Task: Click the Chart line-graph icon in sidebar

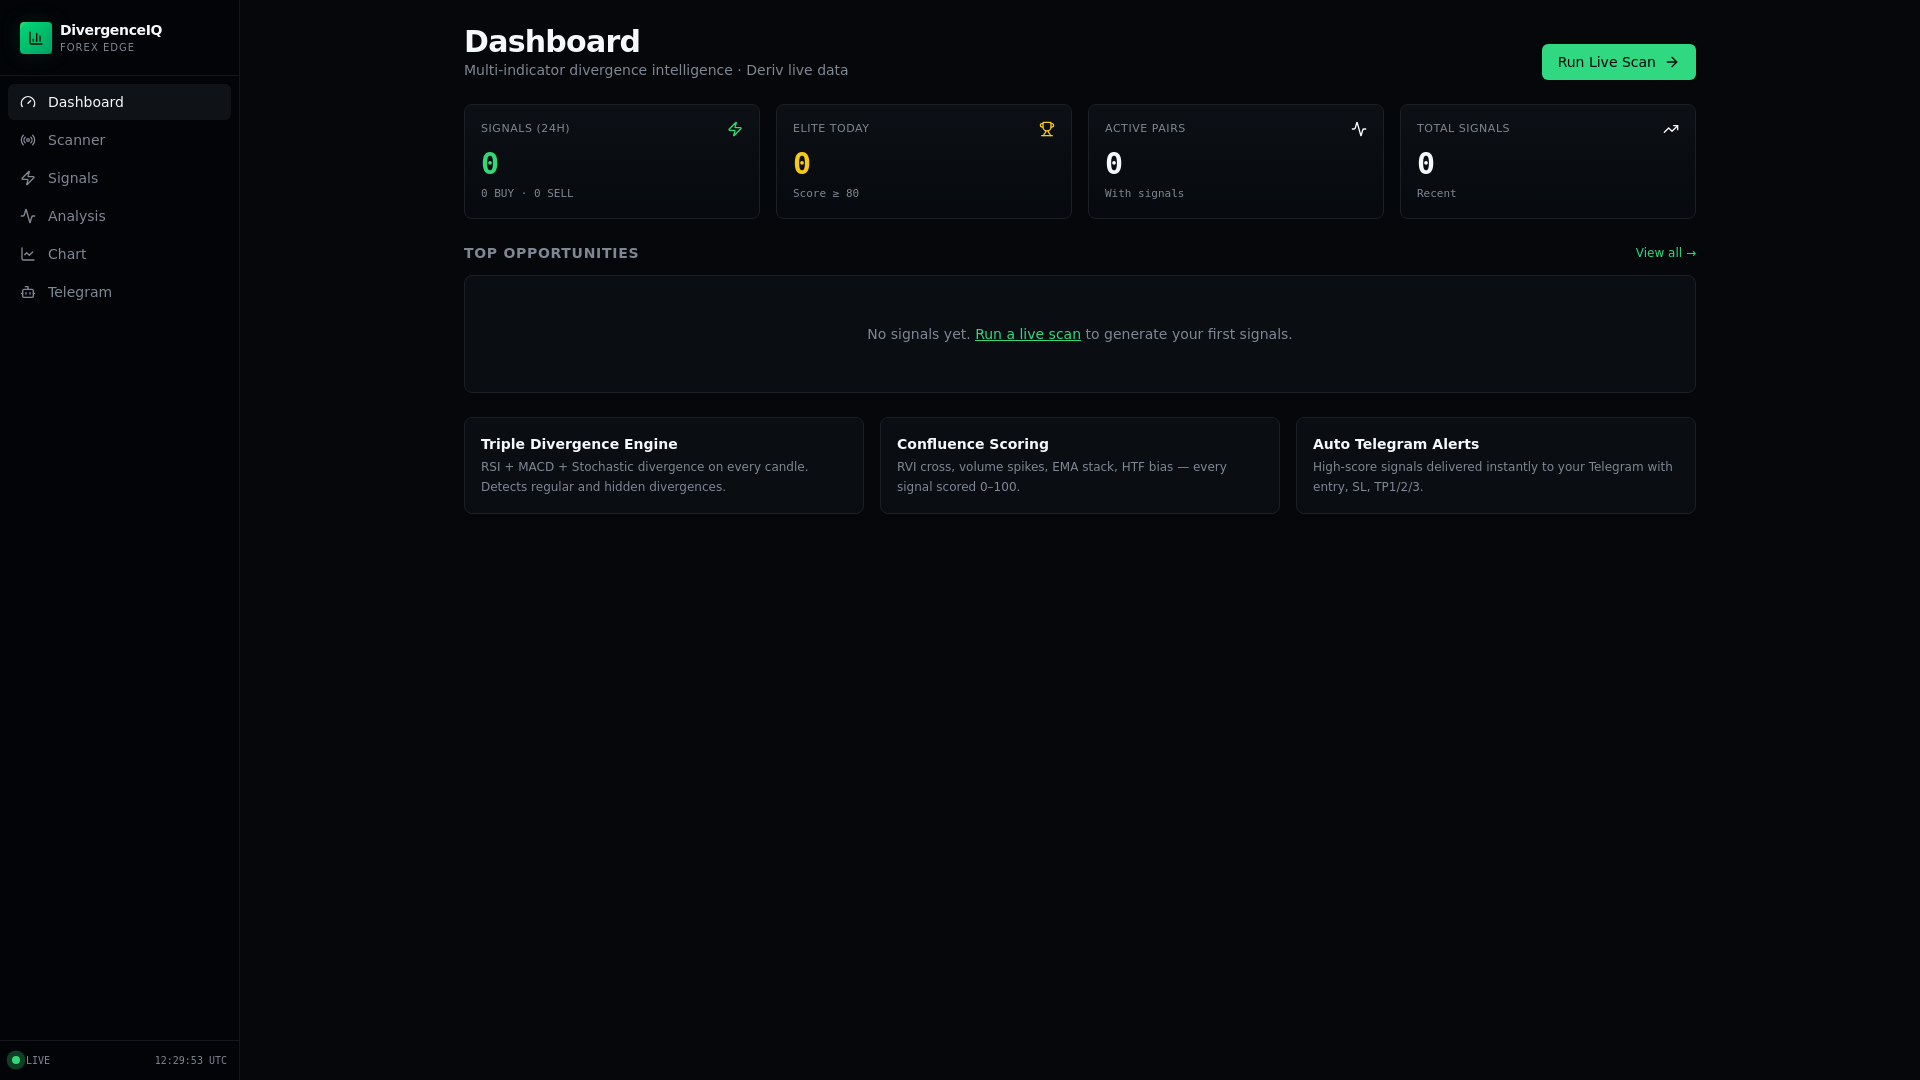Action: point(28,254)
